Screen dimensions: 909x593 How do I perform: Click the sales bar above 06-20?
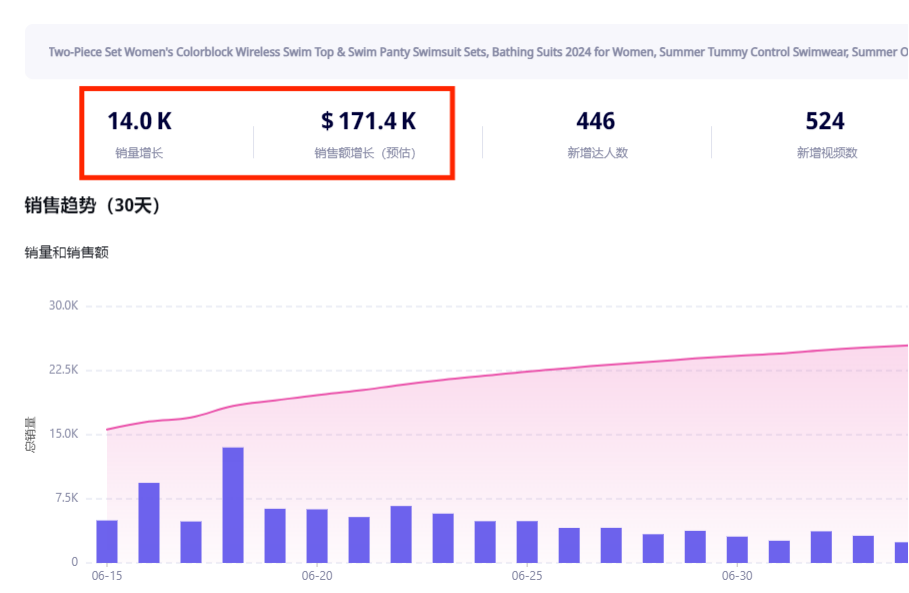pyautogui.click(x=317, y=535)
